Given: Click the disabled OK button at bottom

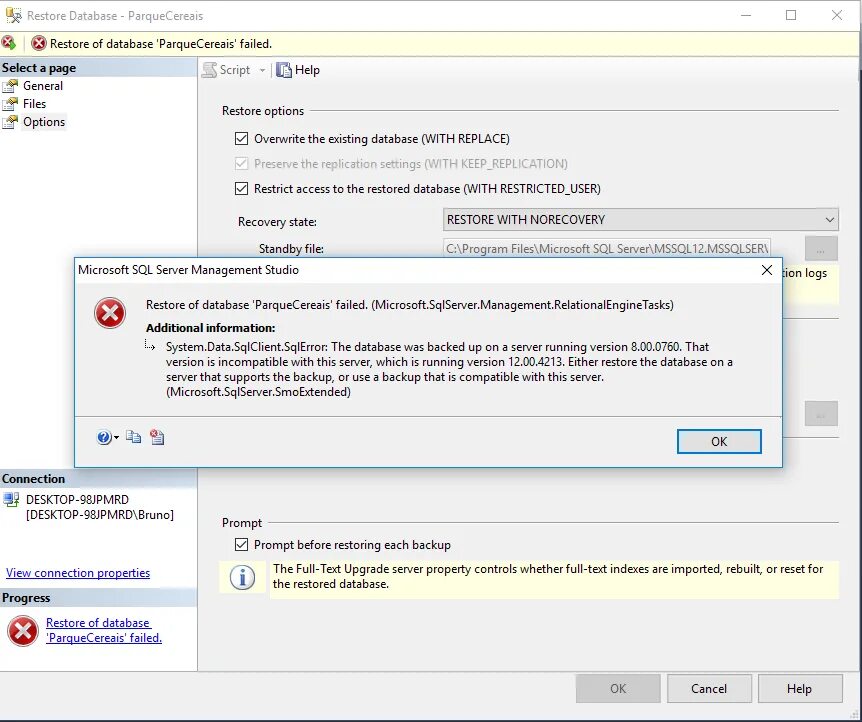Looking at the screenshot, I should pyautogui.click(x=618, y=688).
